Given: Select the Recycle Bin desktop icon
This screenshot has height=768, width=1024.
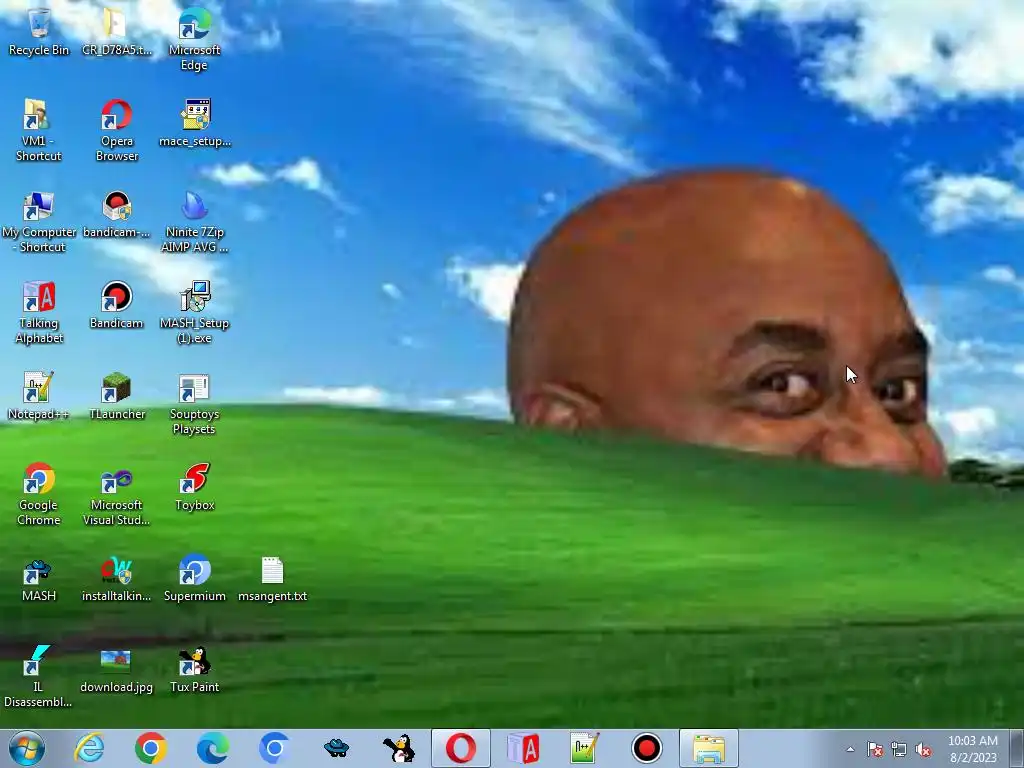Looking at the screenshot, I should click(39, 31).
